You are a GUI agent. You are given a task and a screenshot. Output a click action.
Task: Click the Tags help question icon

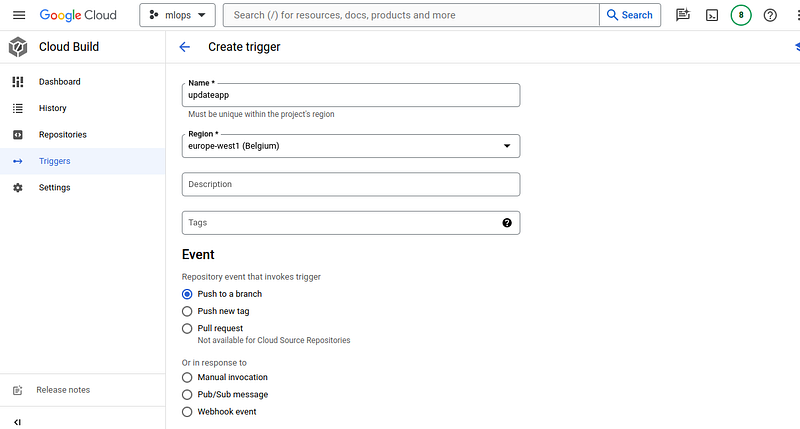(507, 222)
